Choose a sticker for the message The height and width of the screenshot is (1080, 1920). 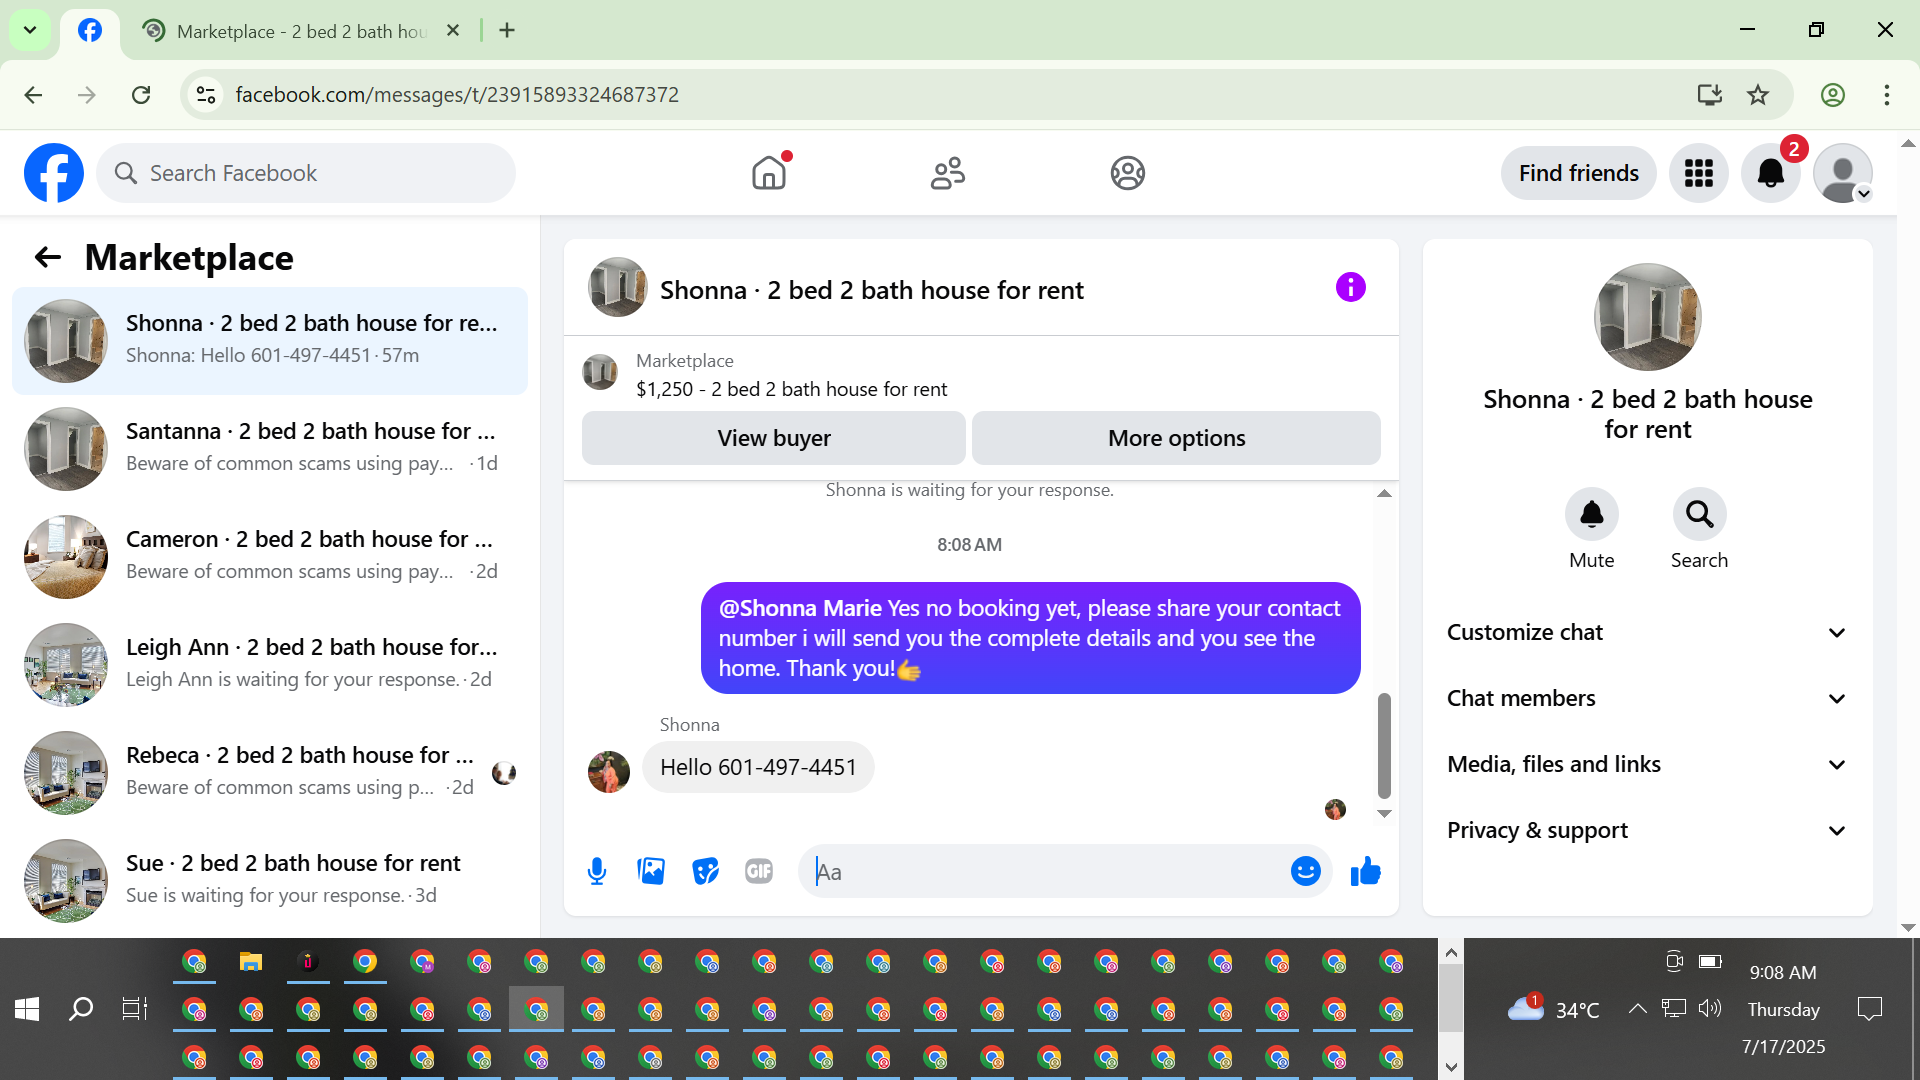tap(705, 872)
